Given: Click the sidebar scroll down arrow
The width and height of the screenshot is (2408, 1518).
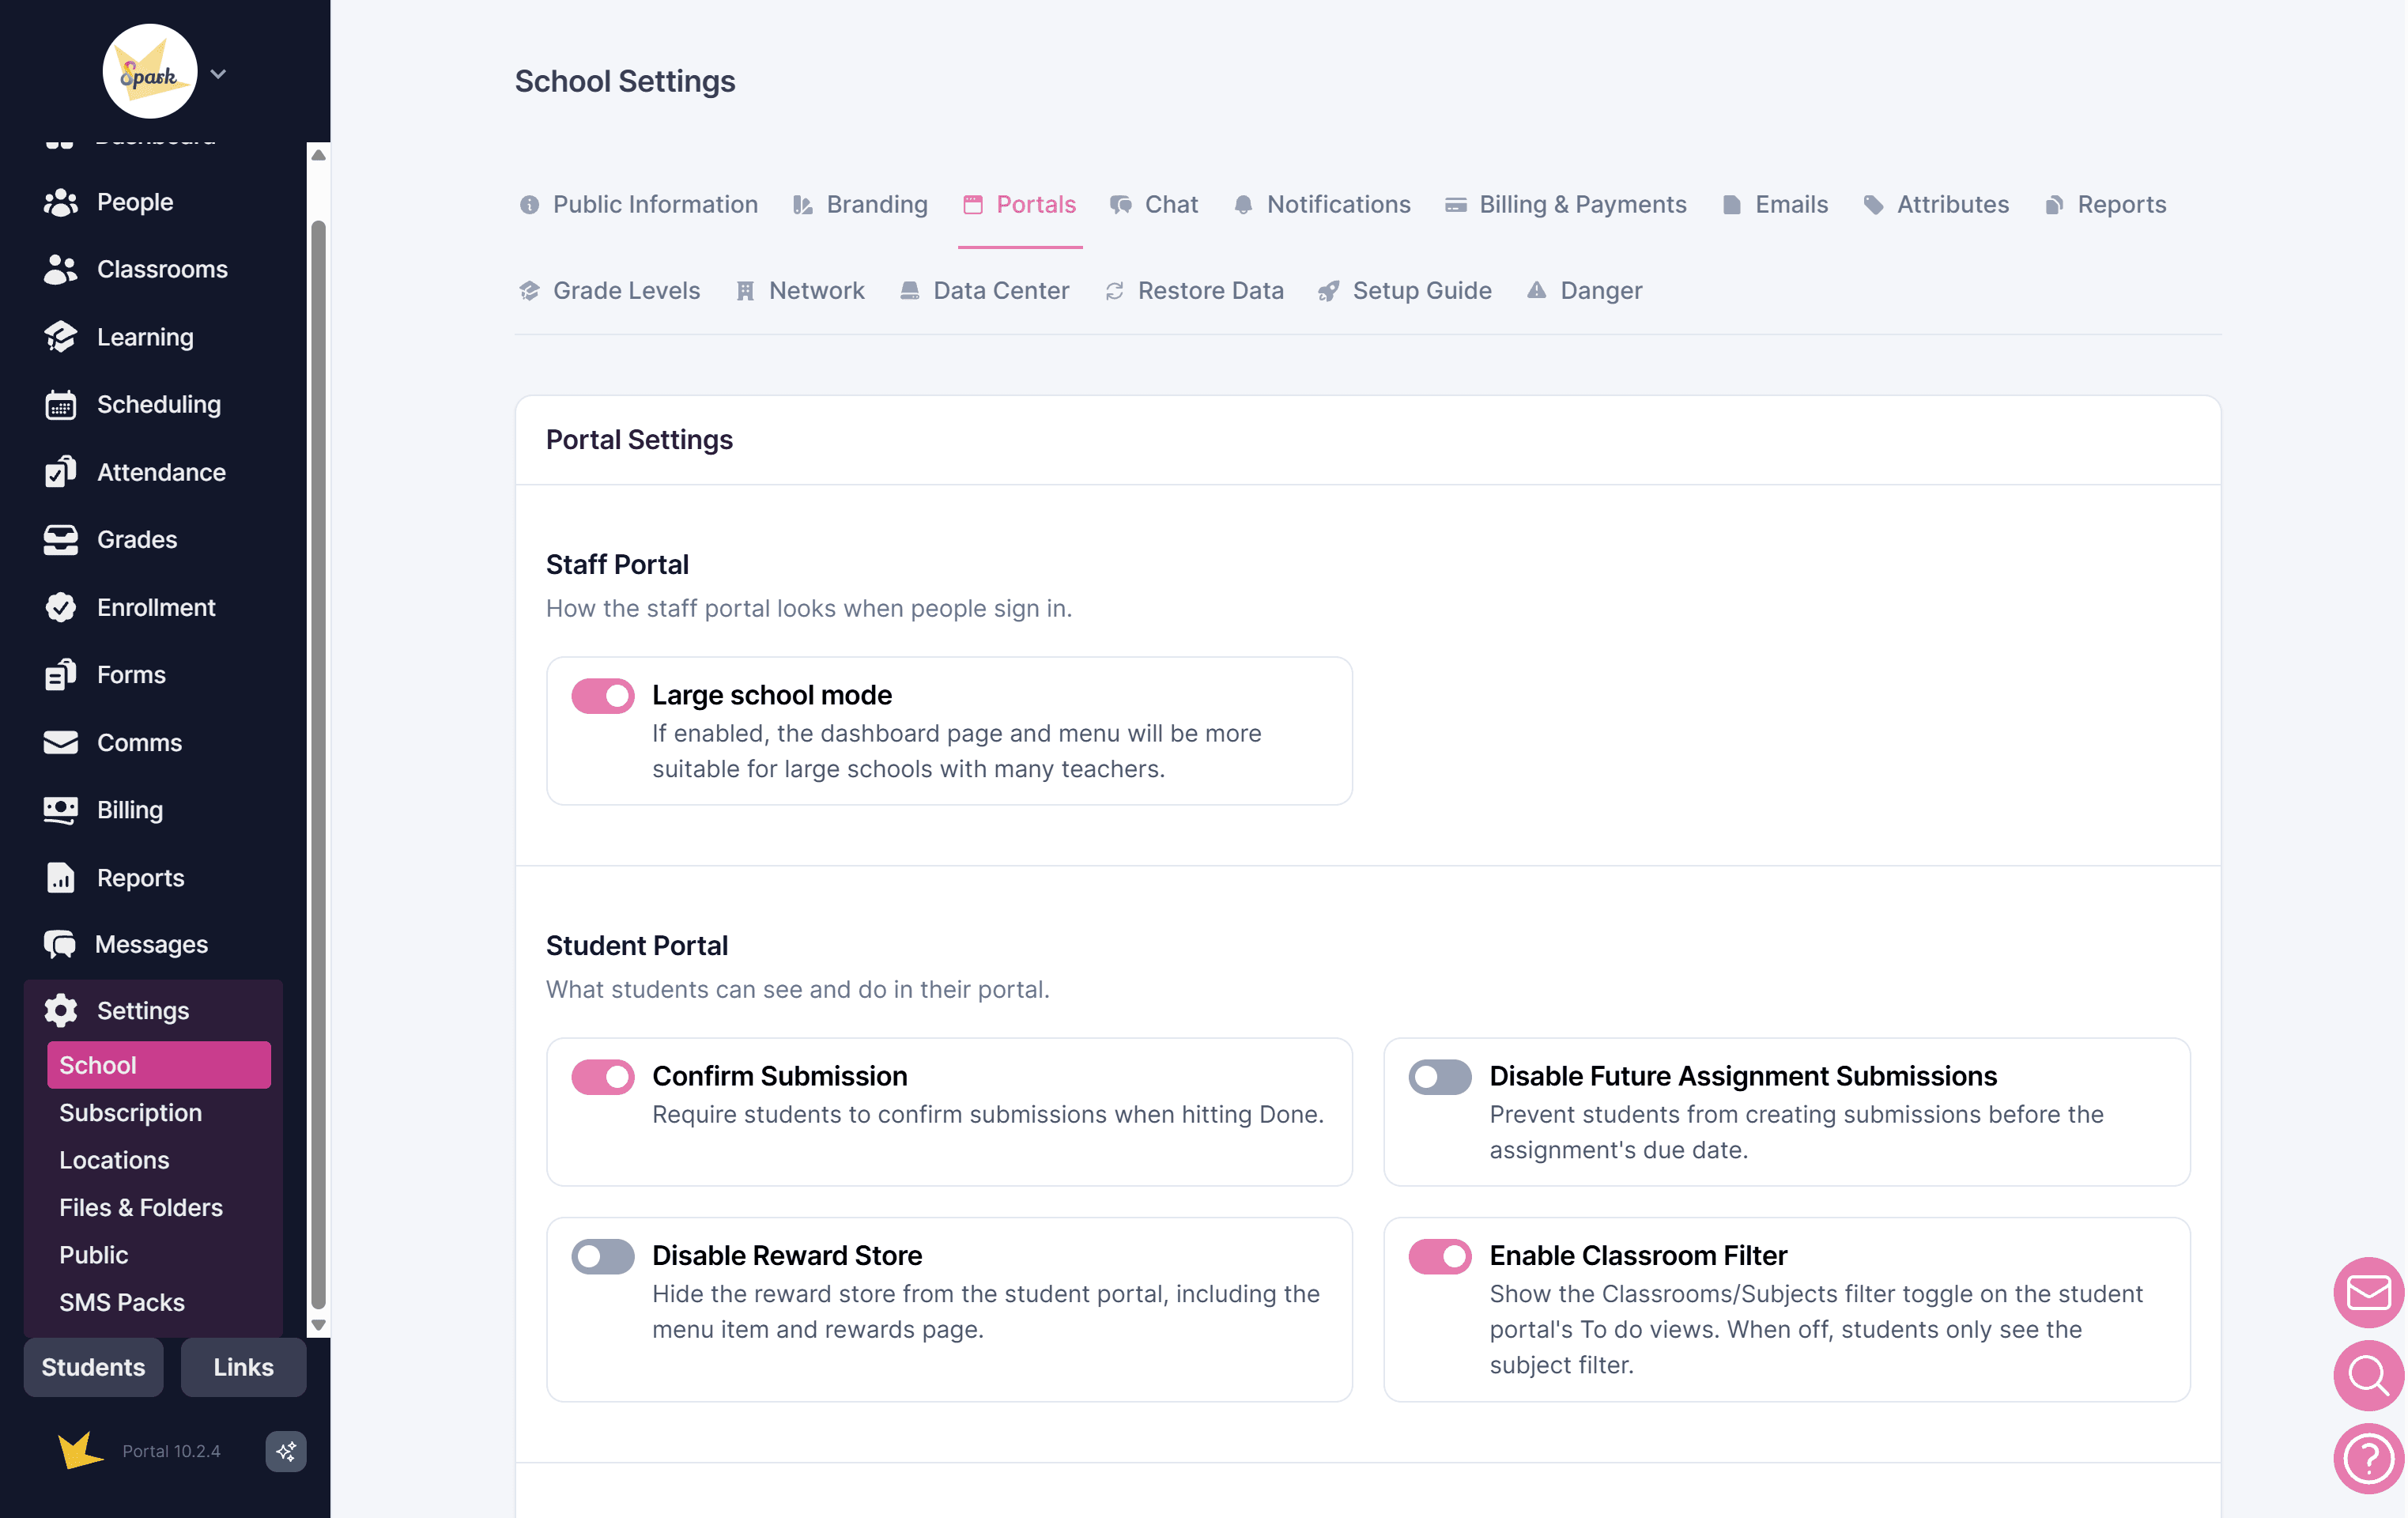Looking at the screenshot, I should (x=318, y=1325).
